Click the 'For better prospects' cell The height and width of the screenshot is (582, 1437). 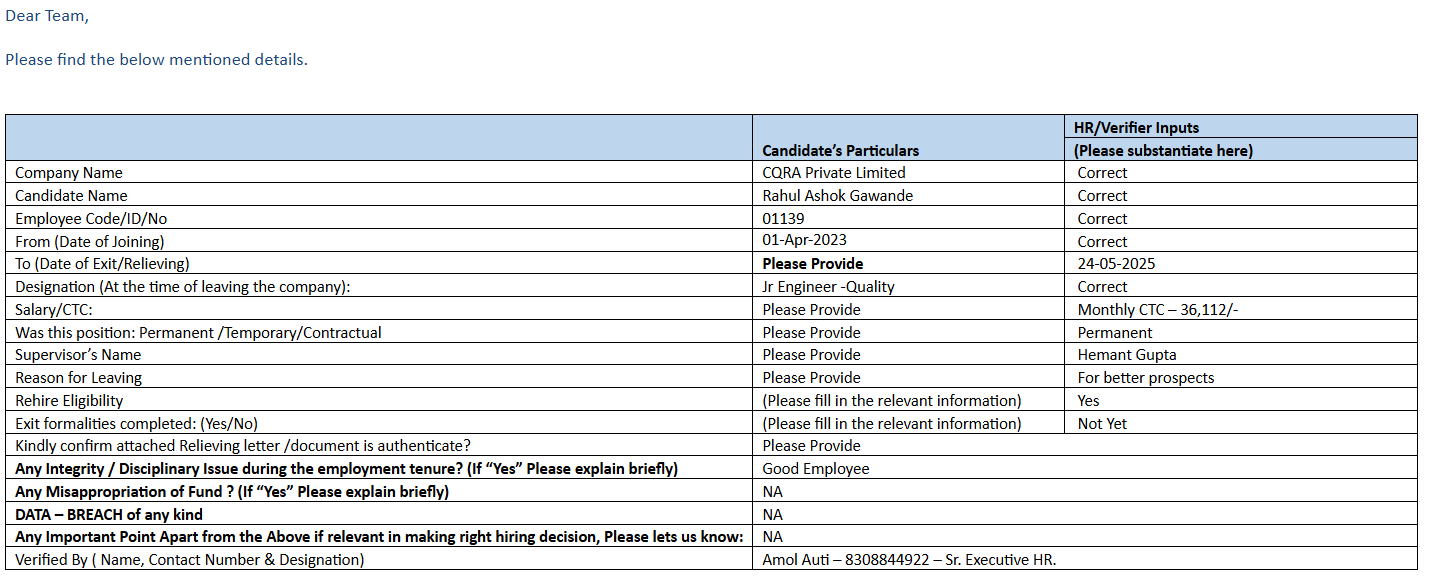1145,378
